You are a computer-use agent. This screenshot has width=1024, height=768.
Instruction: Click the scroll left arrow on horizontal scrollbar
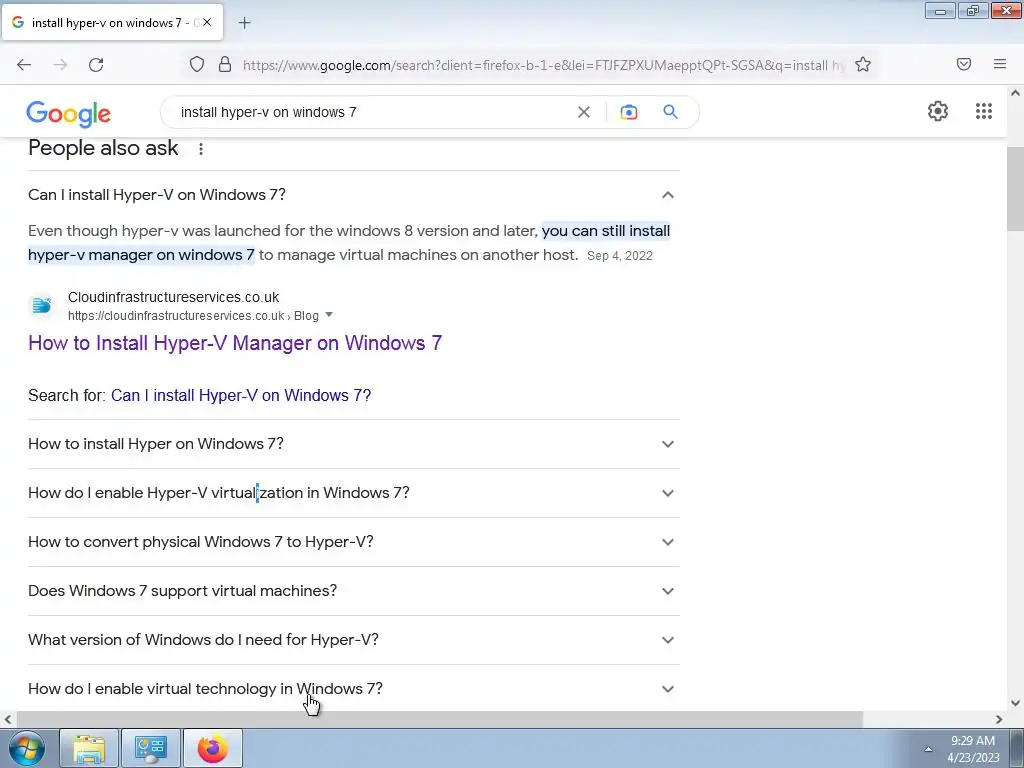pyautogui.click(x=7, y=720)
